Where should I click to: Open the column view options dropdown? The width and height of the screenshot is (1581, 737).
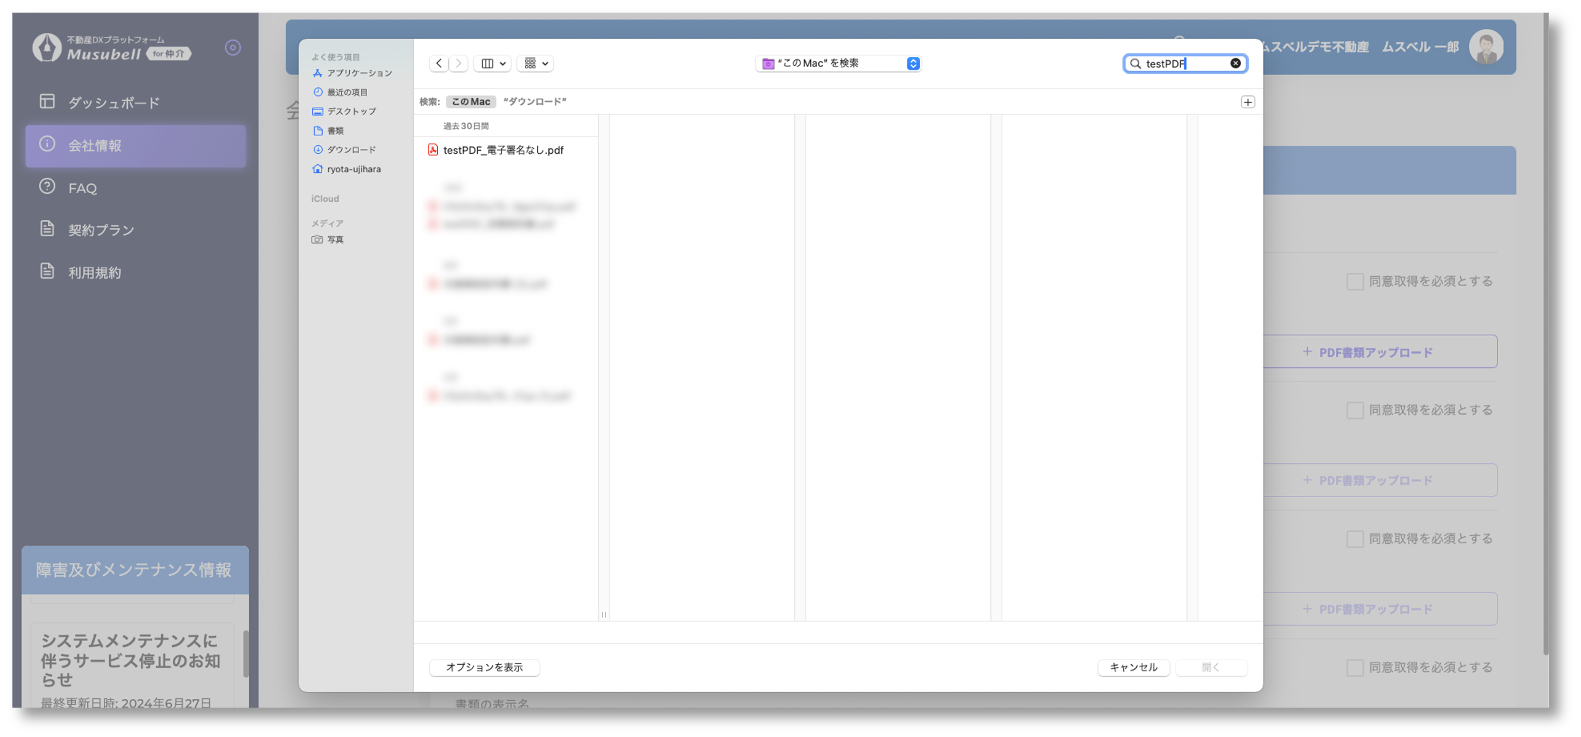click(x=493, y=63)
